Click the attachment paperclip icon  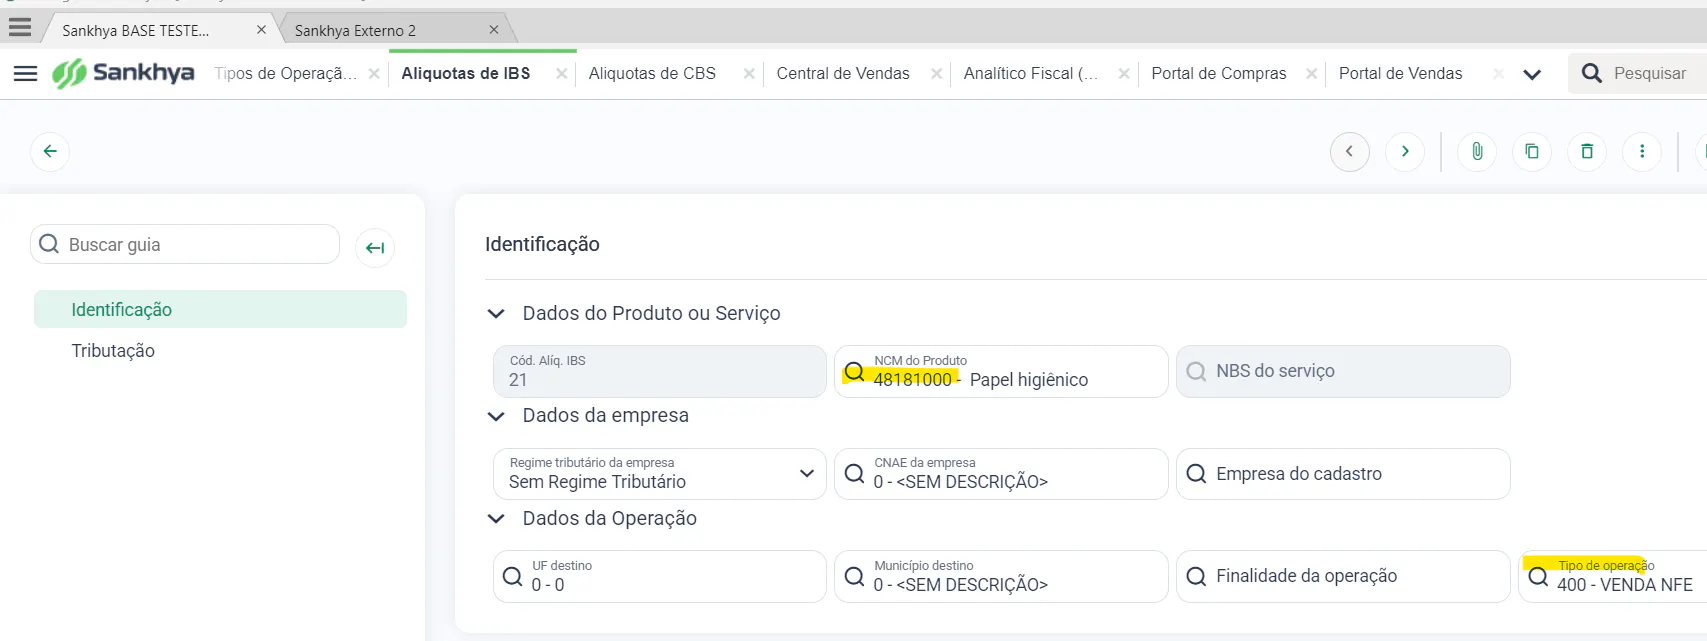click(x=1477, y=152)
